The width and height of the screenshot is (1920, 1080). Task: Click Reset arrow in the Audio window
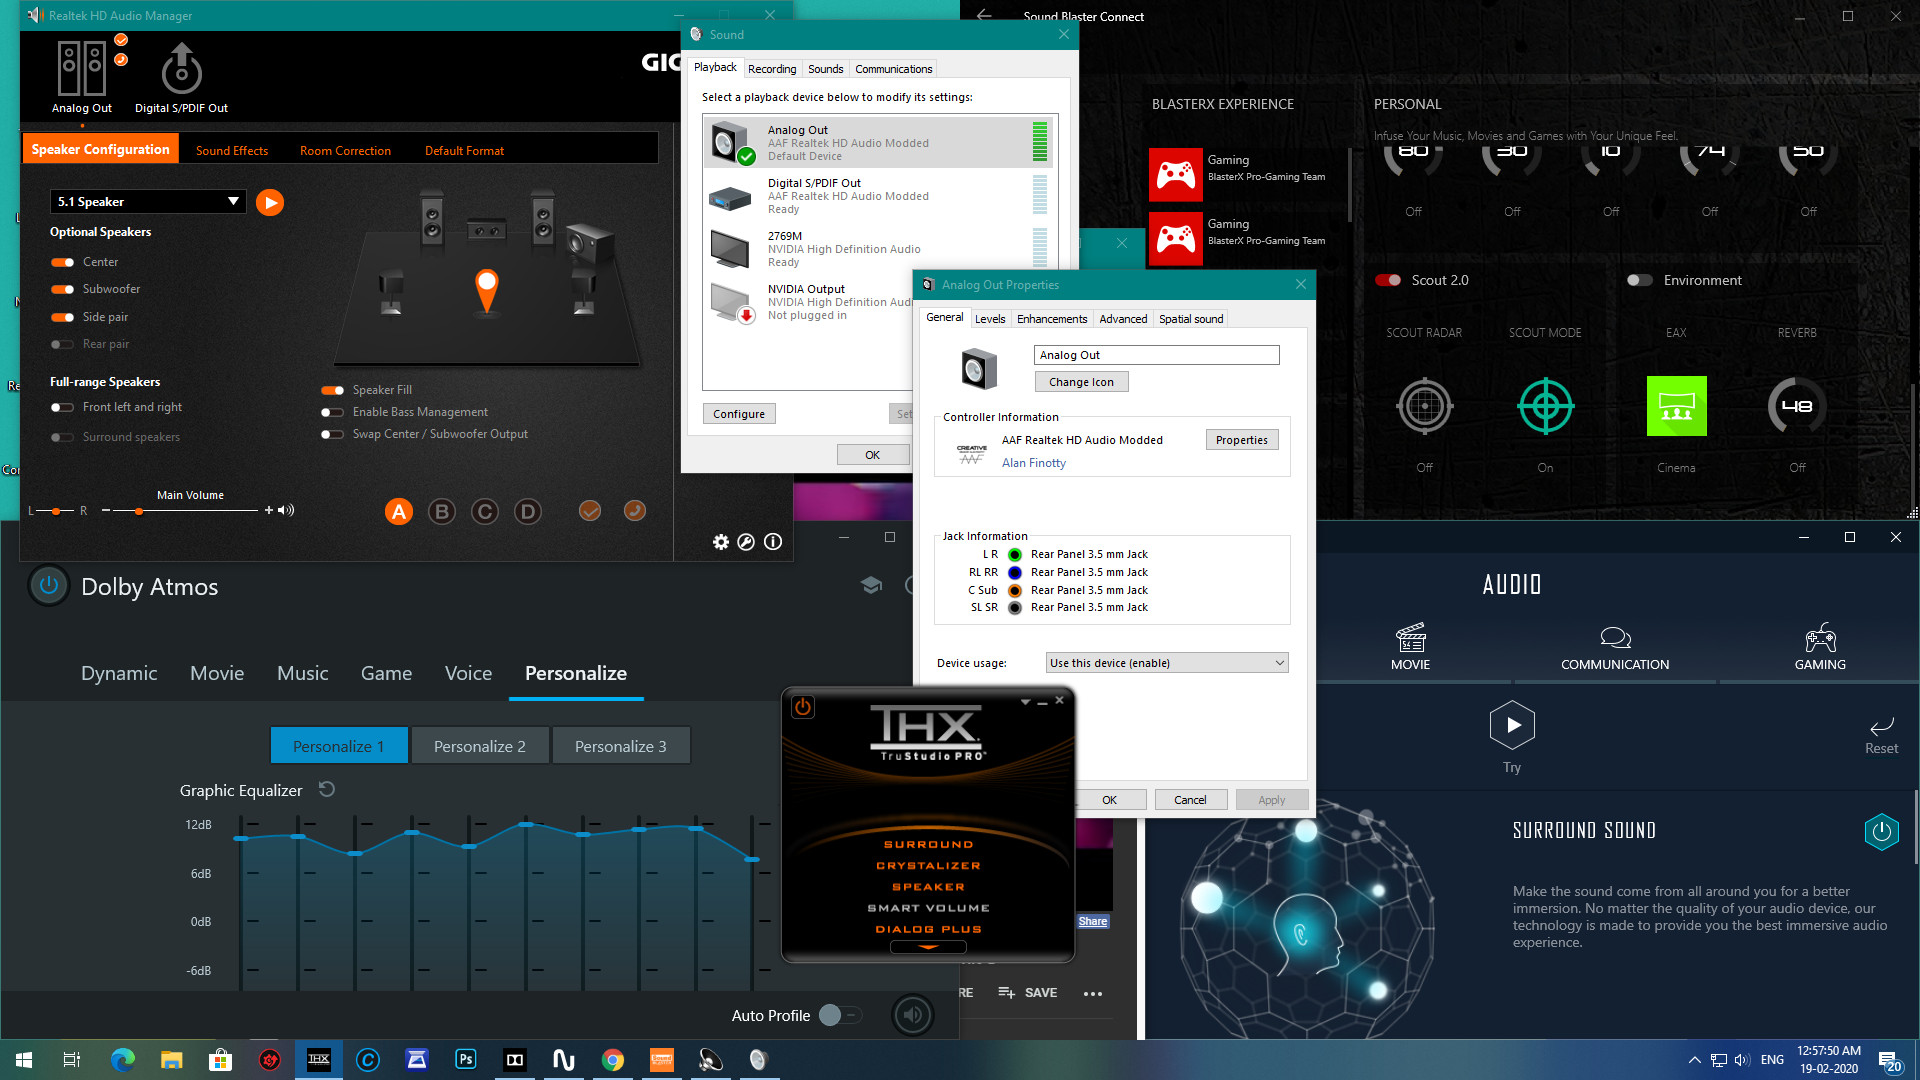pos(1881,734)
